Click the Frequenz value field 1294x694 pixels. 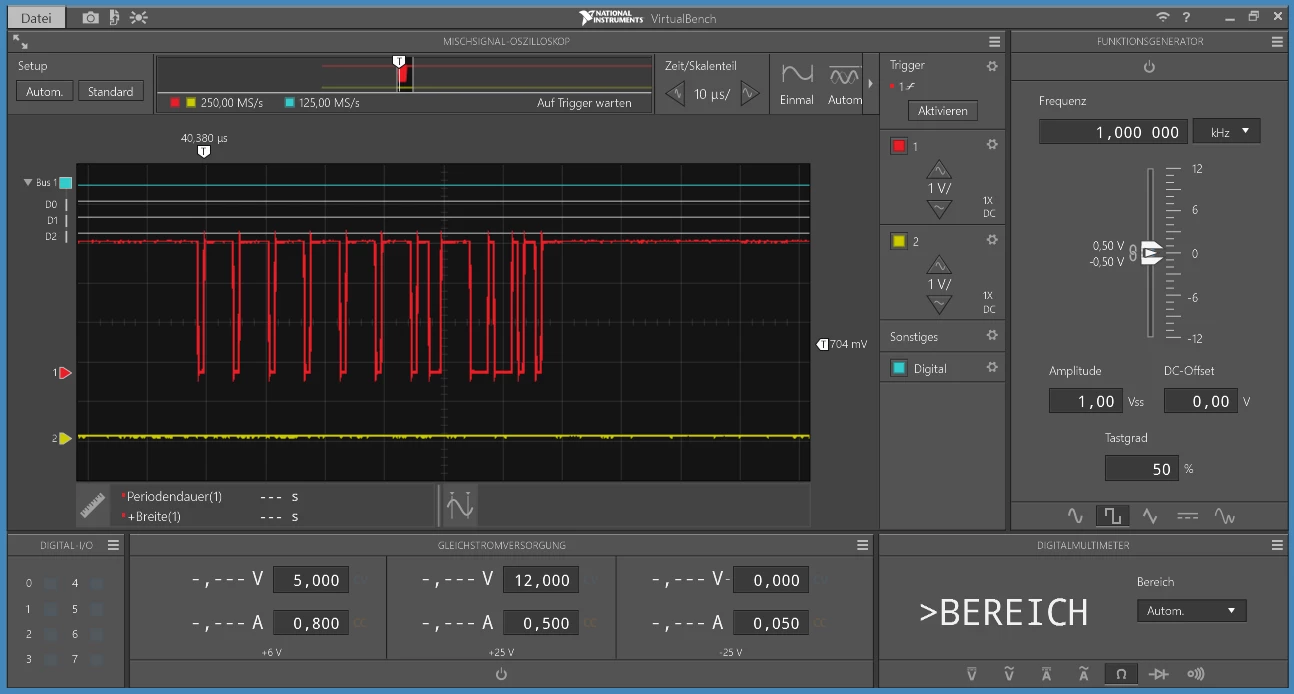(1113, 132)
